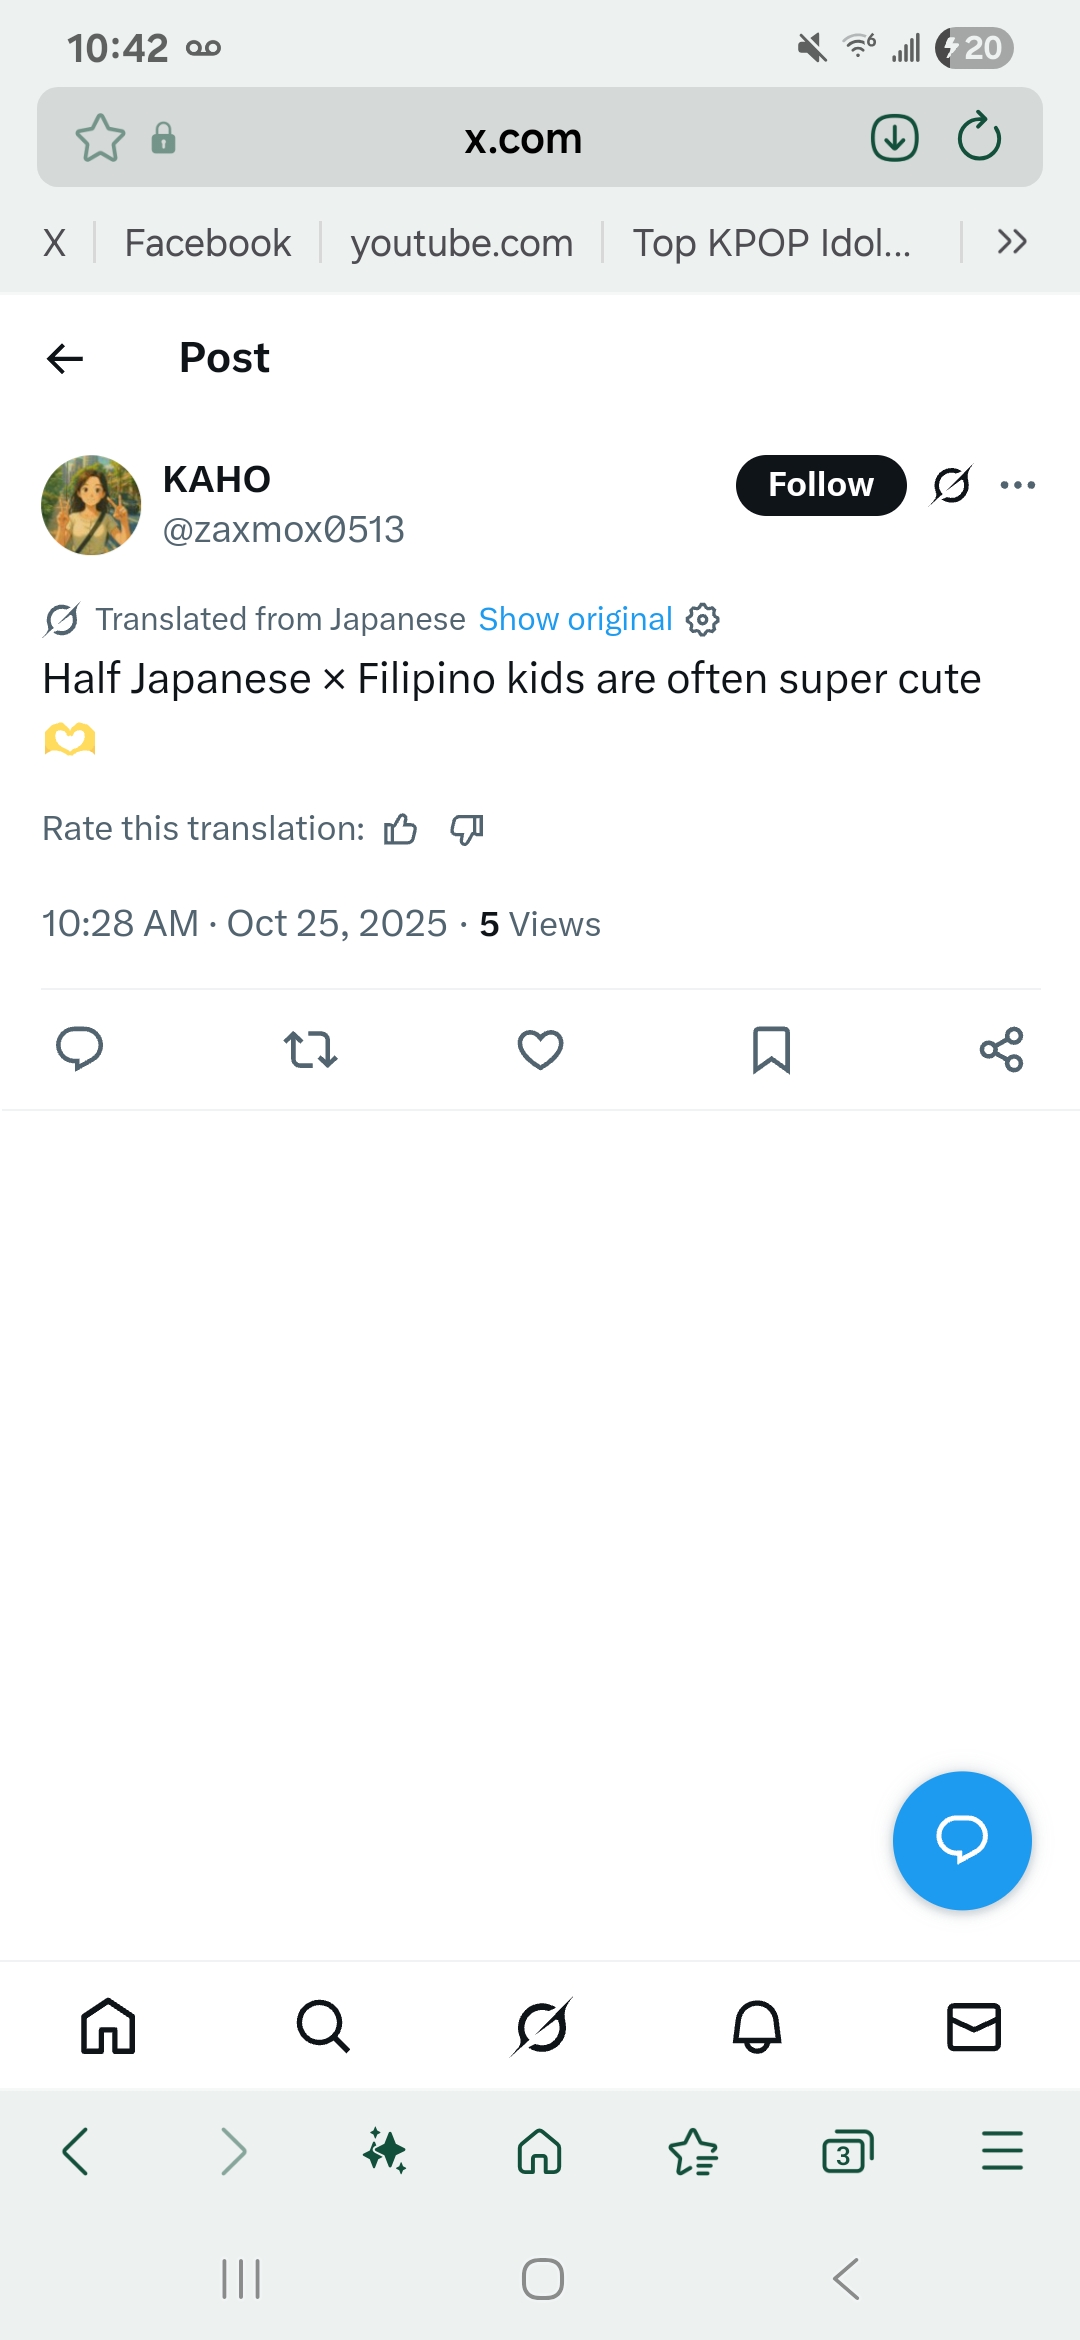The image size is (1080, 2340).
Task: Open KAHO's profile avatar
Action: tap(91, 505)
